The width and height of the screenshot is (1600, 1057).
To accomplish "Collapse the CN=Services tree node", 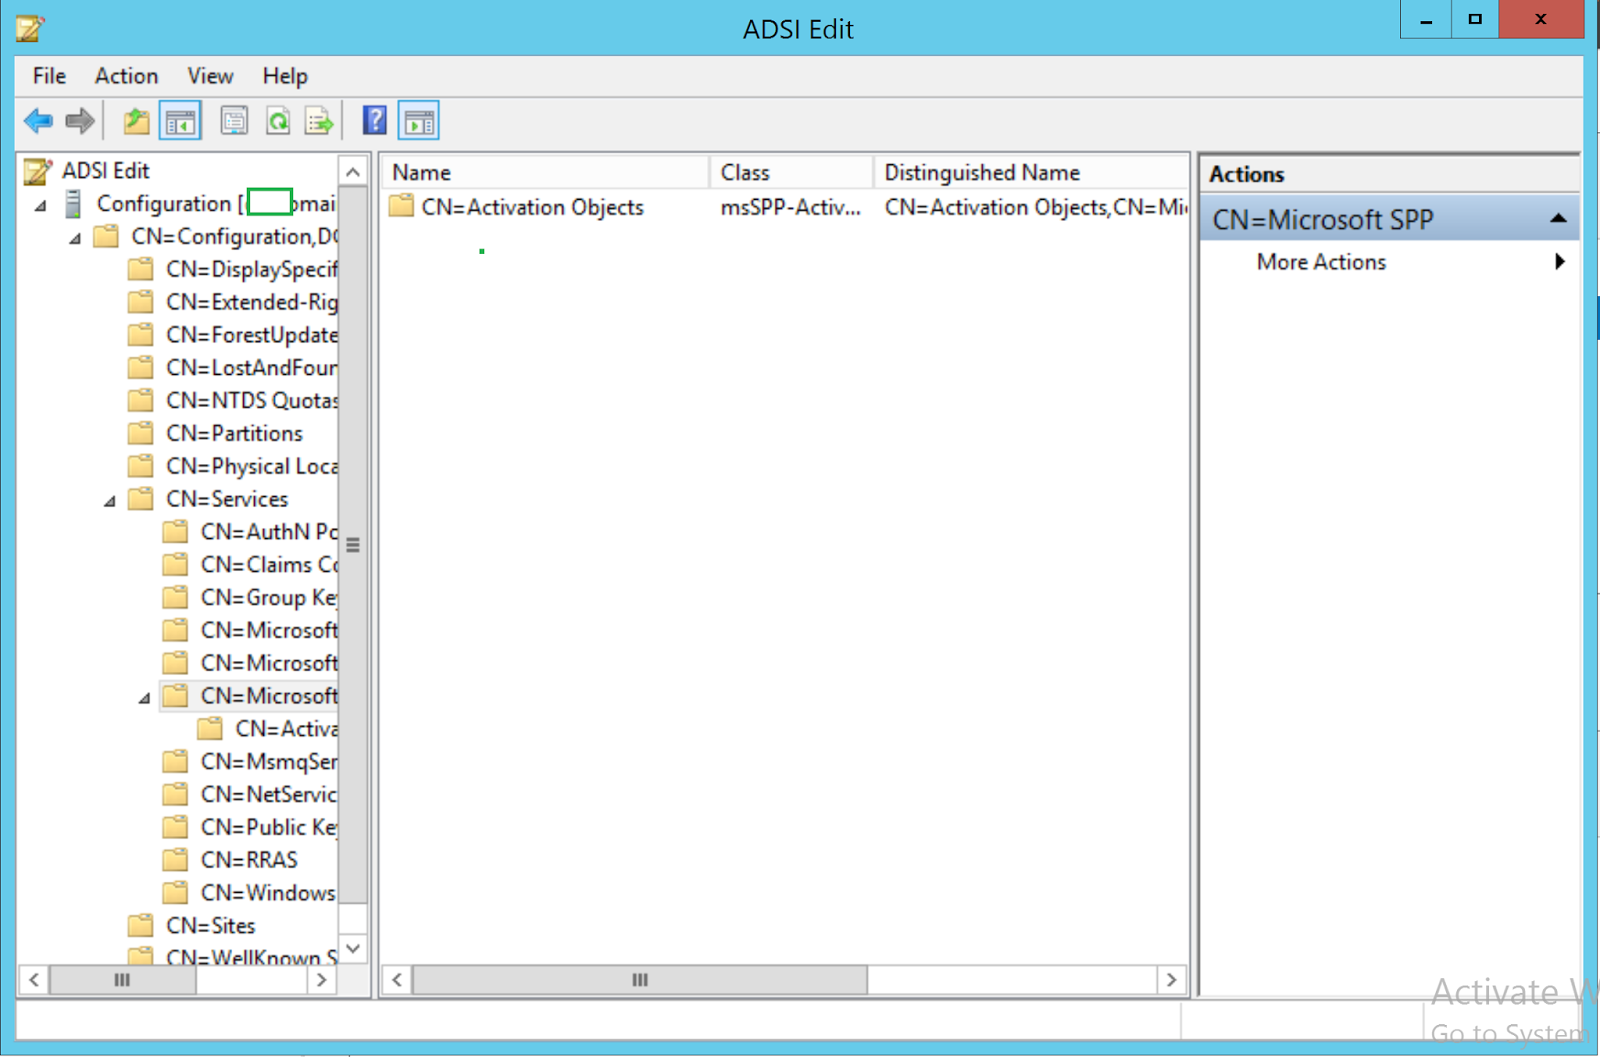I will coord(110,499).
